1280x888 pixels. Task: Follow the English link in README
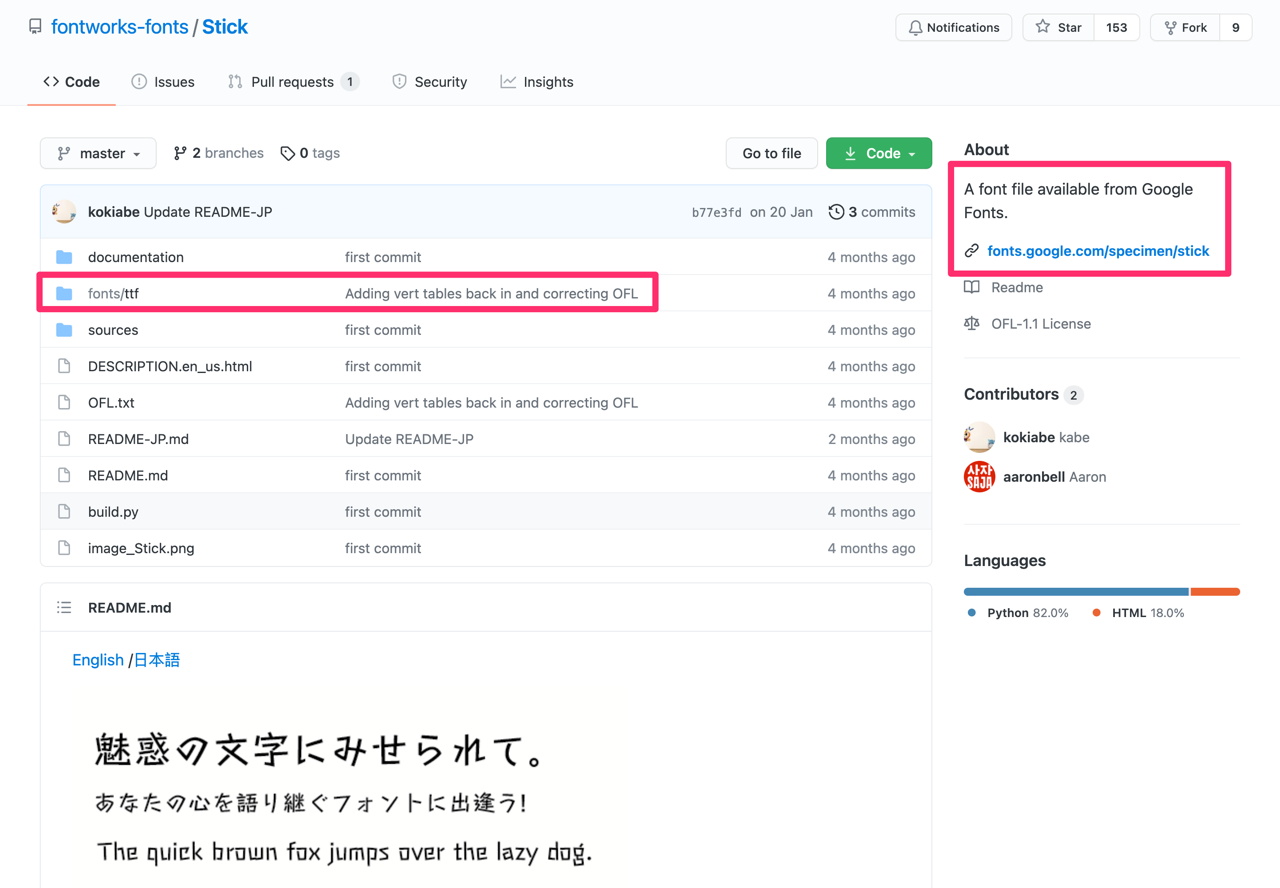pyautogui.click(x=98, y=660)
